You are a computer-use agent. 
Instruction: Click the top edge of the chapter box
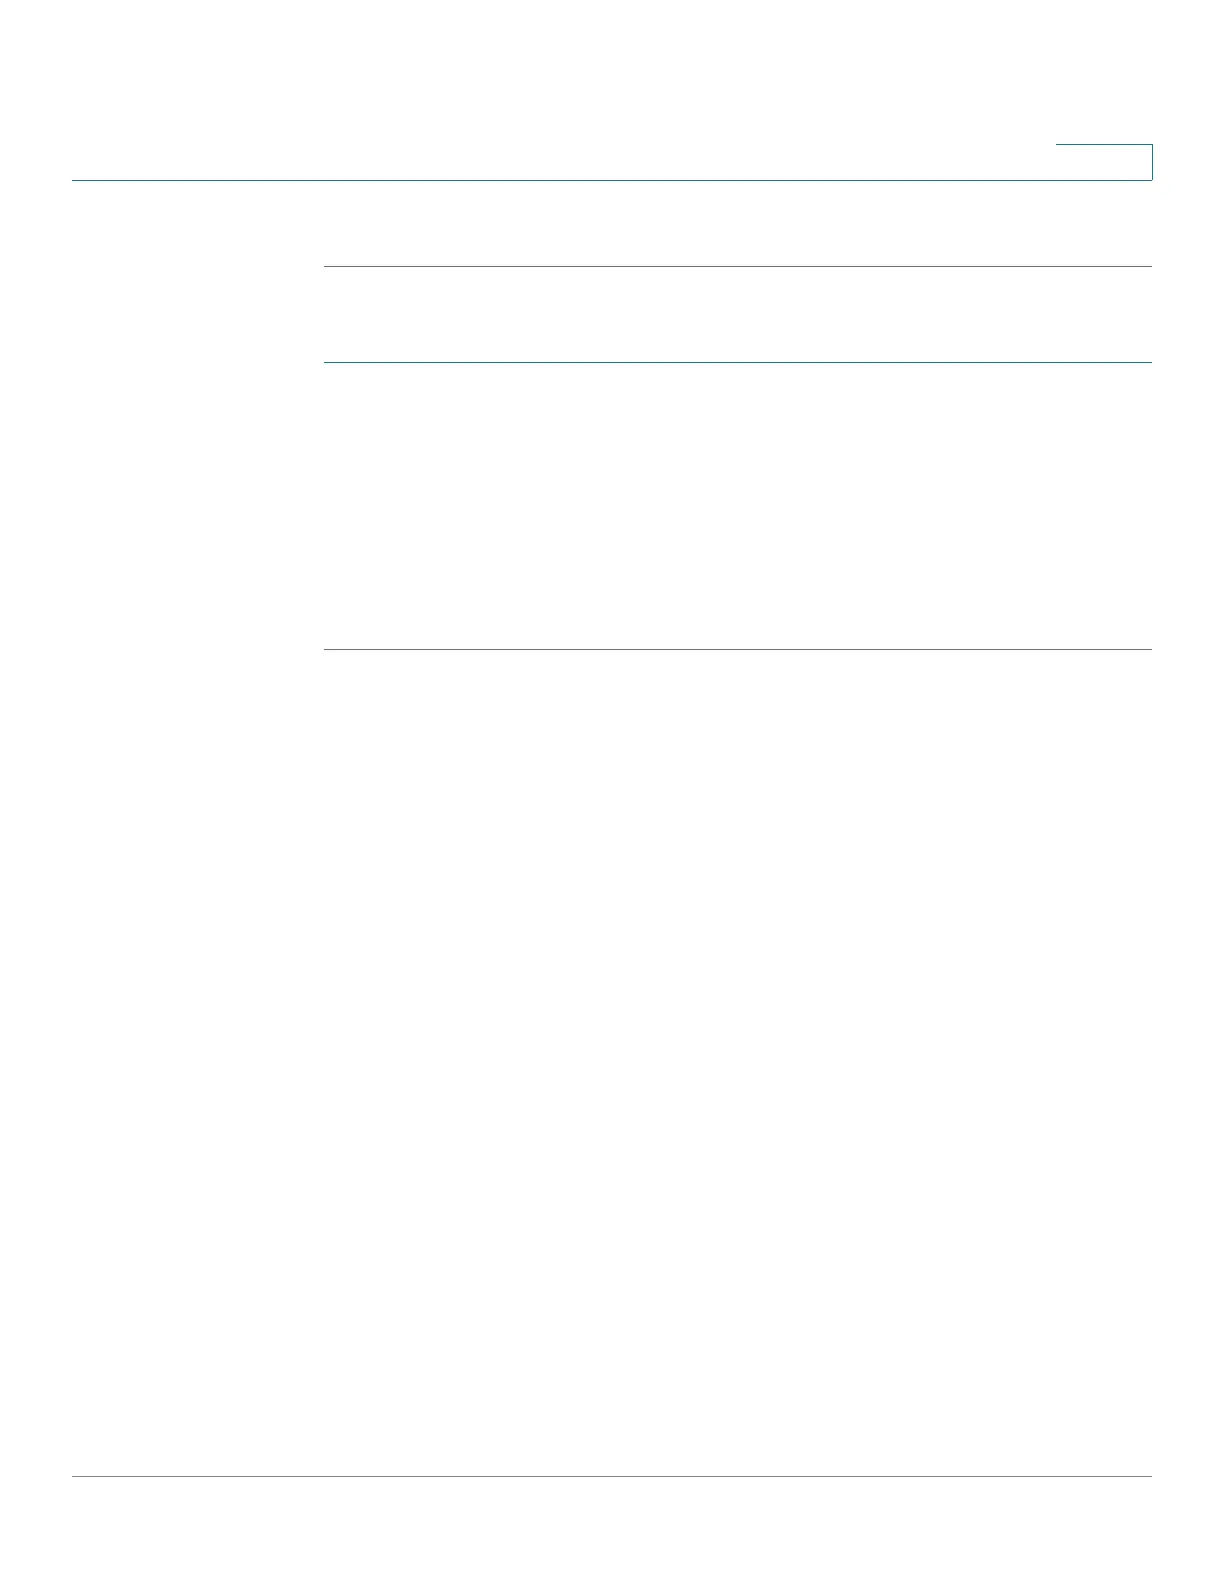pos(1104,145)
